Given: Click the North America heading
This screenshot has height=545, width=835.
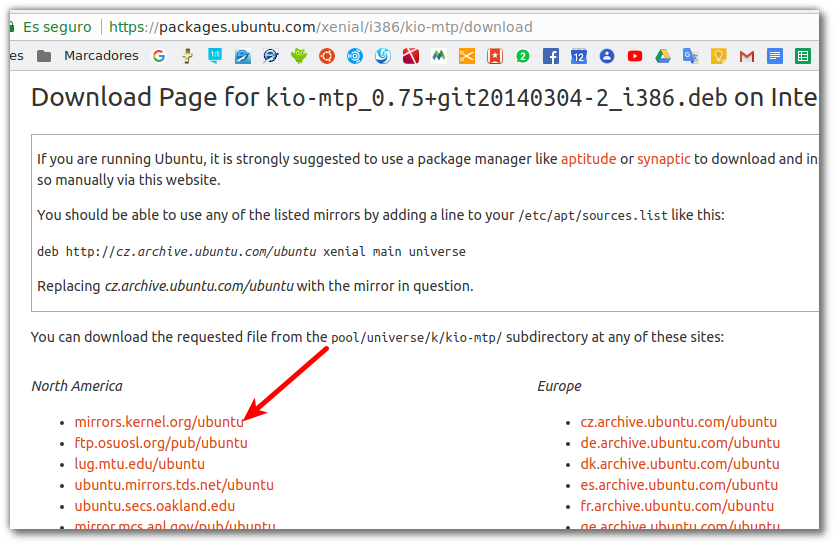Looking at the screenshot, I should [77, 386].
